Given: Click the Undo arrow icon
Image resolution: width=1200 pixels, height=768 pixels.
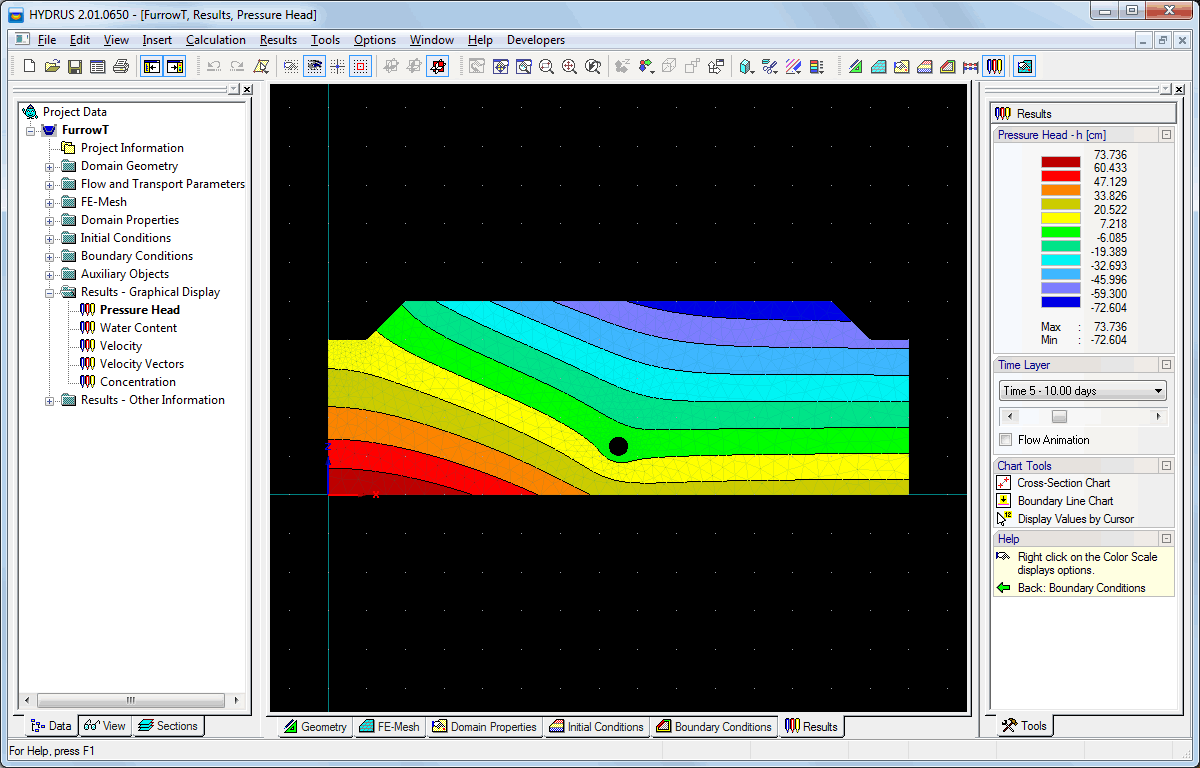Looking at the screenshot, I should 213,67.
